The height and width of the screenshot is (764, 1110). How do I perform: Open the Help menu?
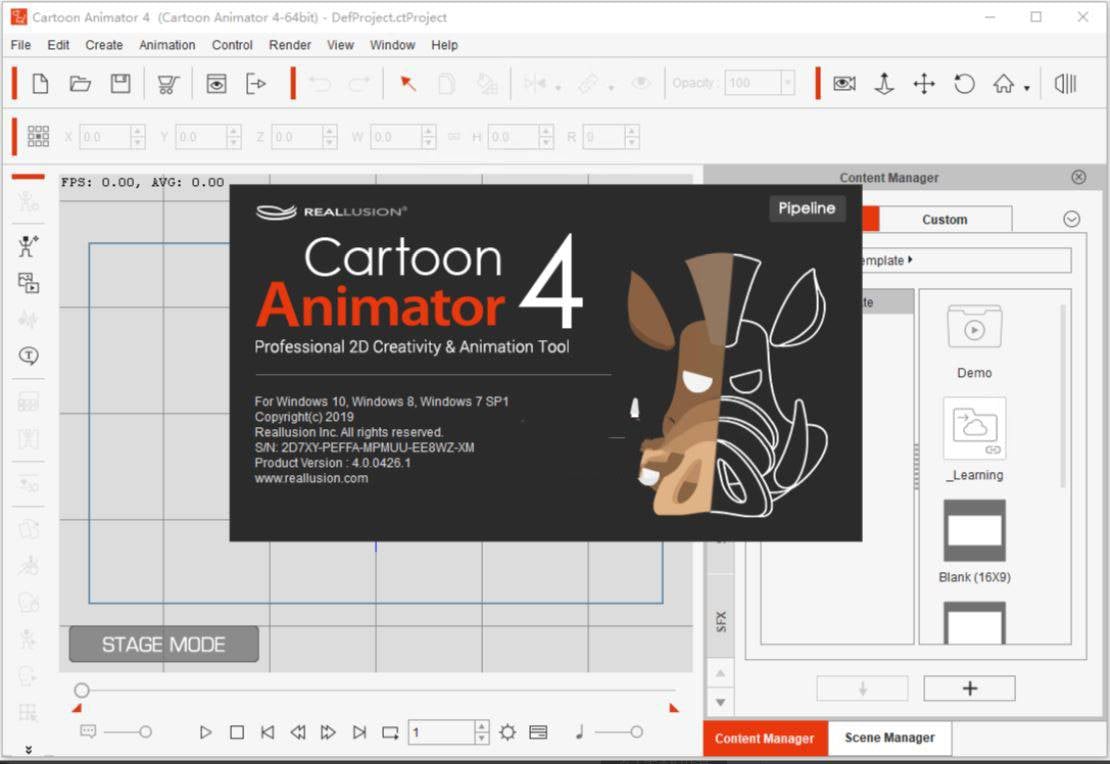pos(444,45)
